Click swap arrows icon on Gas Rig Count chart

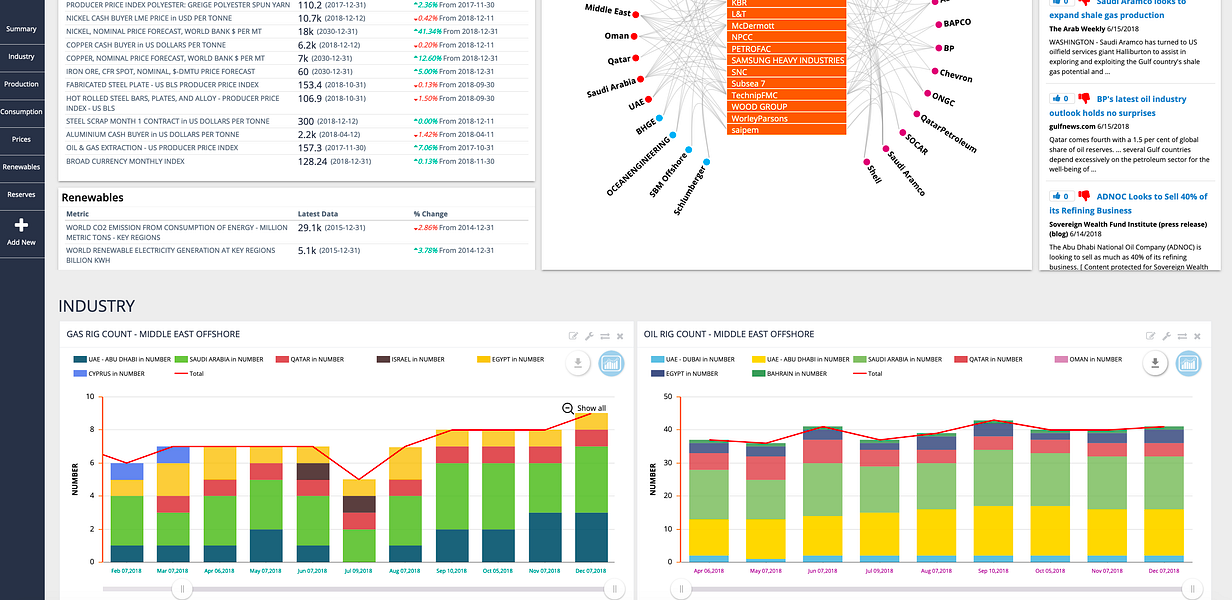pyautogui.click(x=605, y=336)
